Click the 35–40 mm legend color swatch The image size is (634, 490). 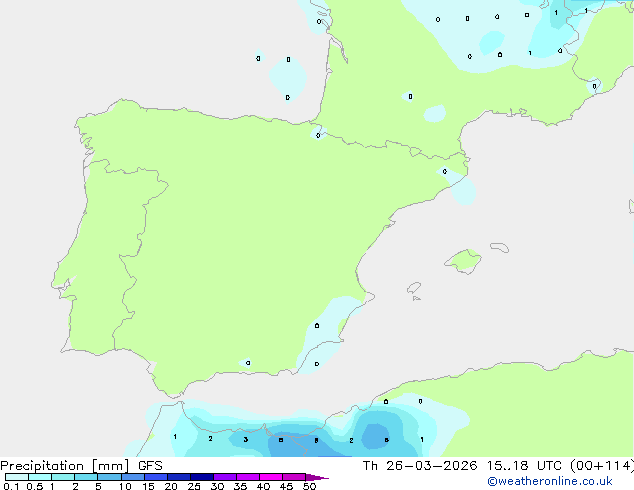point(248,477)
